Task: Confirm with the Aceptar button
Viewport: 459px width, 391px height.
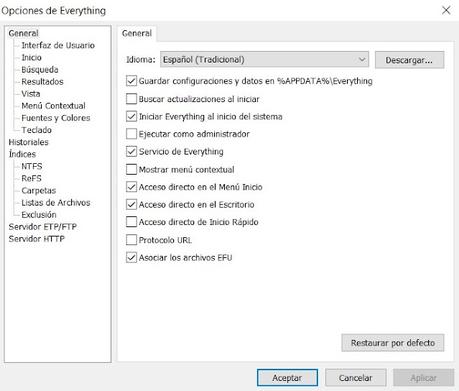Action: [287, 378]
